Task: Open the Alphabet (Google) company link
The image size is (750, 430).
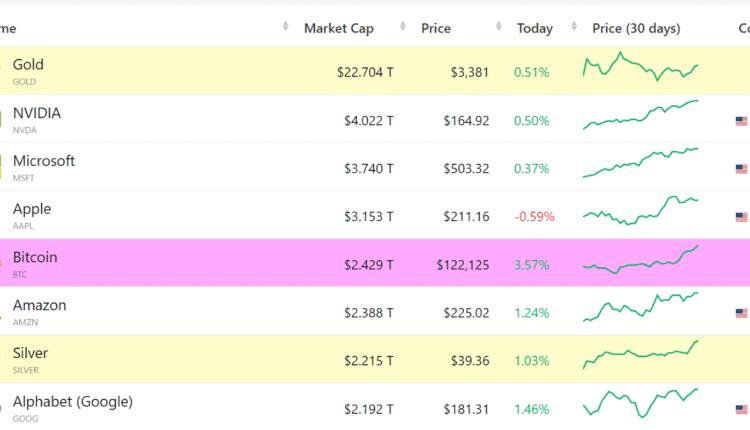Action: click(x=72, y=401)
